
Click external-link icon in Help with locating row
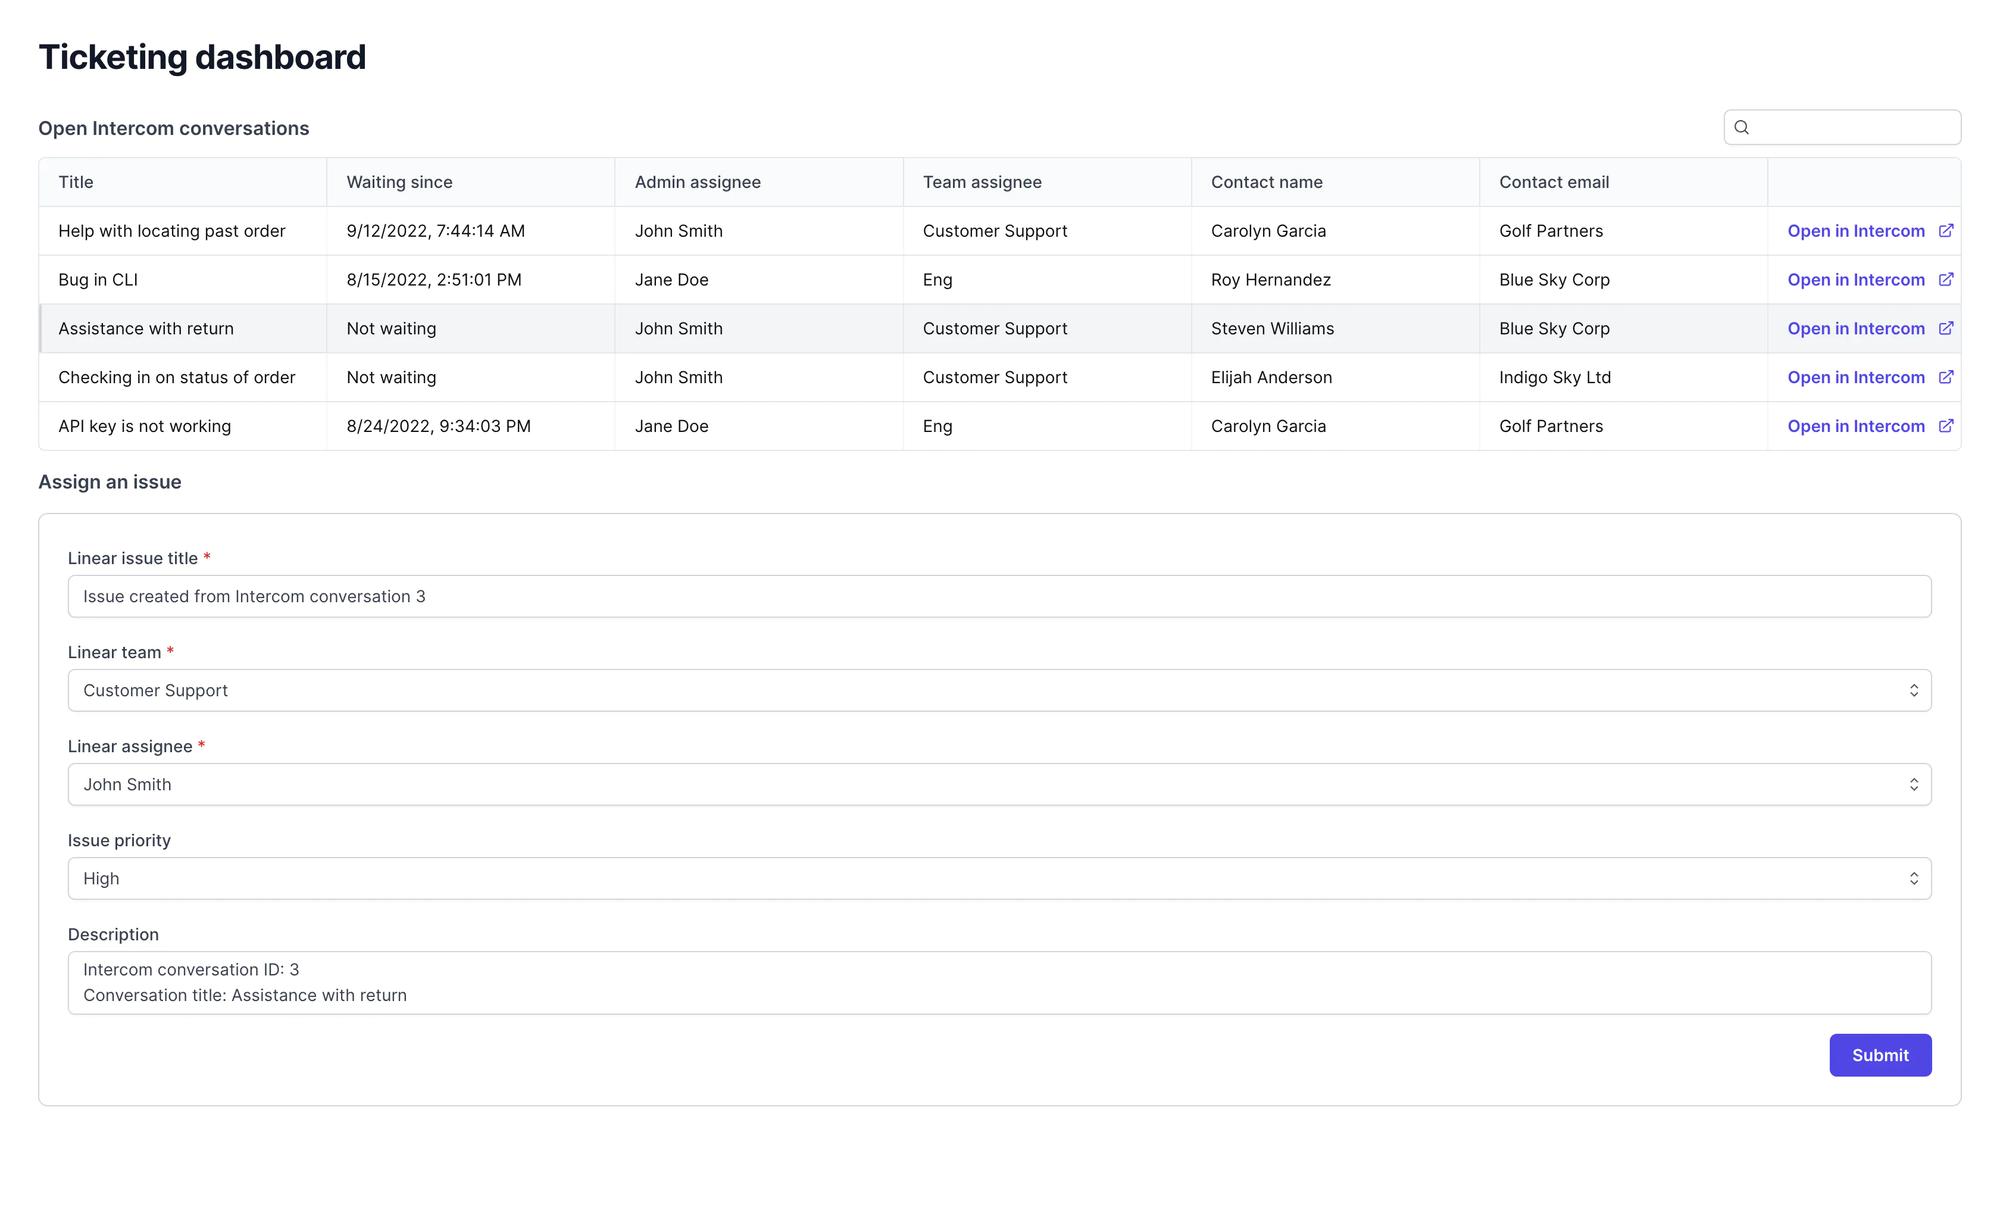tap(1946, 231)
